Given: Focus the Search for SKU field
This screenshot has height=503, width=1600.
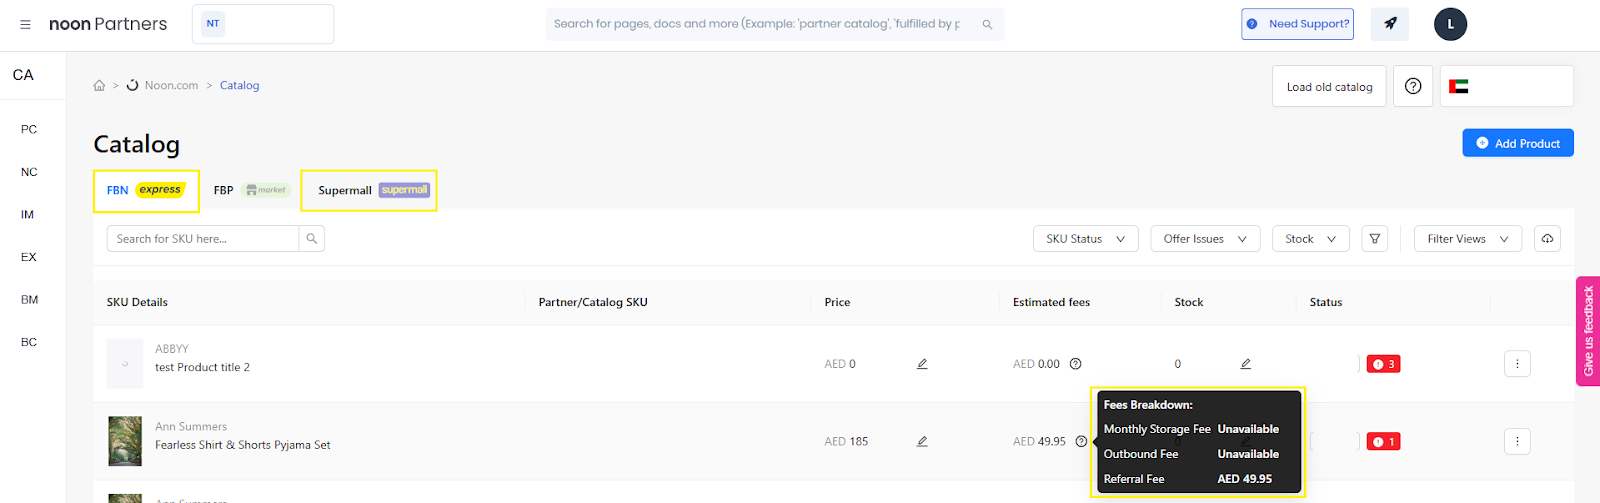Looking at the screenshot, I should (203, 239).
